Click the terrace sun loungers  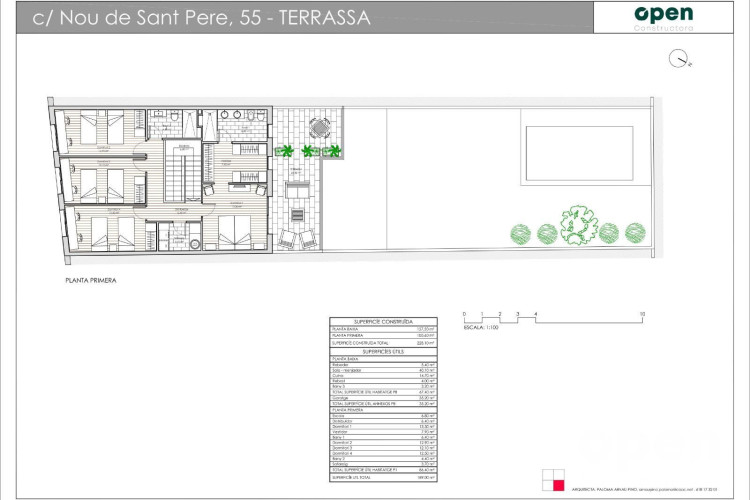point(298,237)
